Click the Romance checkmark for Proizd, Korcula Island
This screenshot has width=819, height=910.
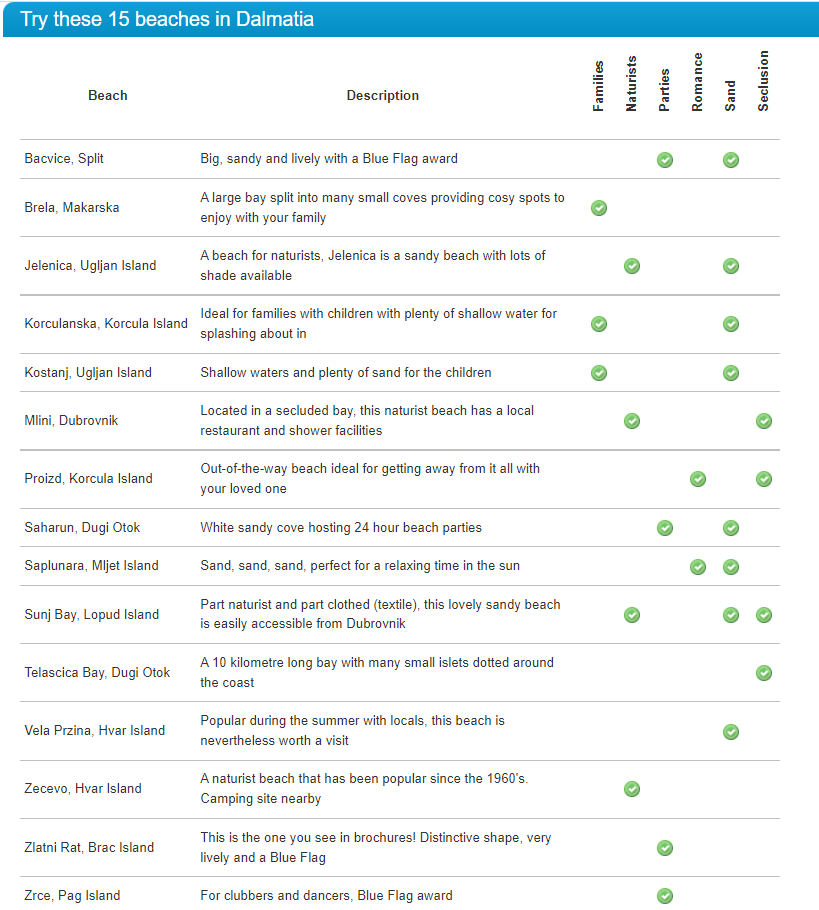point(698,479)
